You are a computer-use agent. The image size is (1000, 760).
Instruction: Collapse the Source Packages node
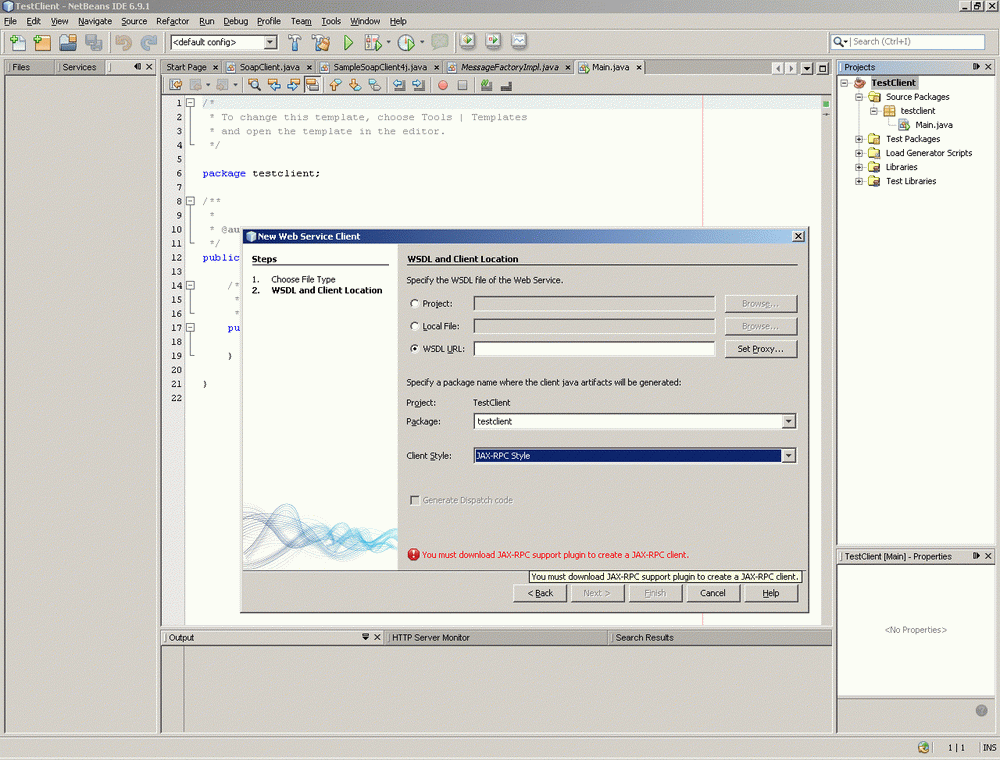(x=859, y=97)
